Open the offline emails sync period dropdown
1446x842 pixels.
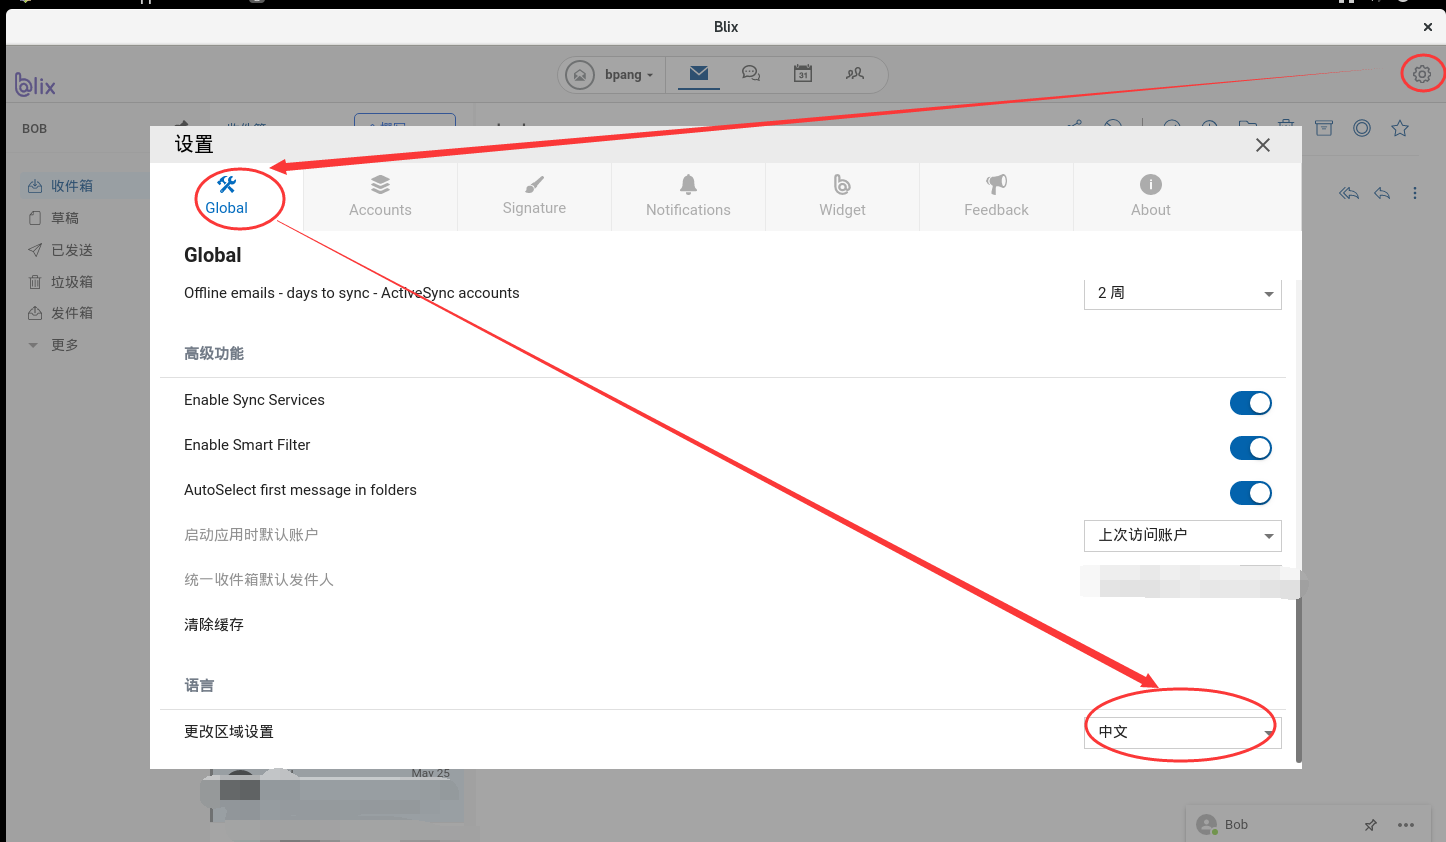coord(1182,293)
